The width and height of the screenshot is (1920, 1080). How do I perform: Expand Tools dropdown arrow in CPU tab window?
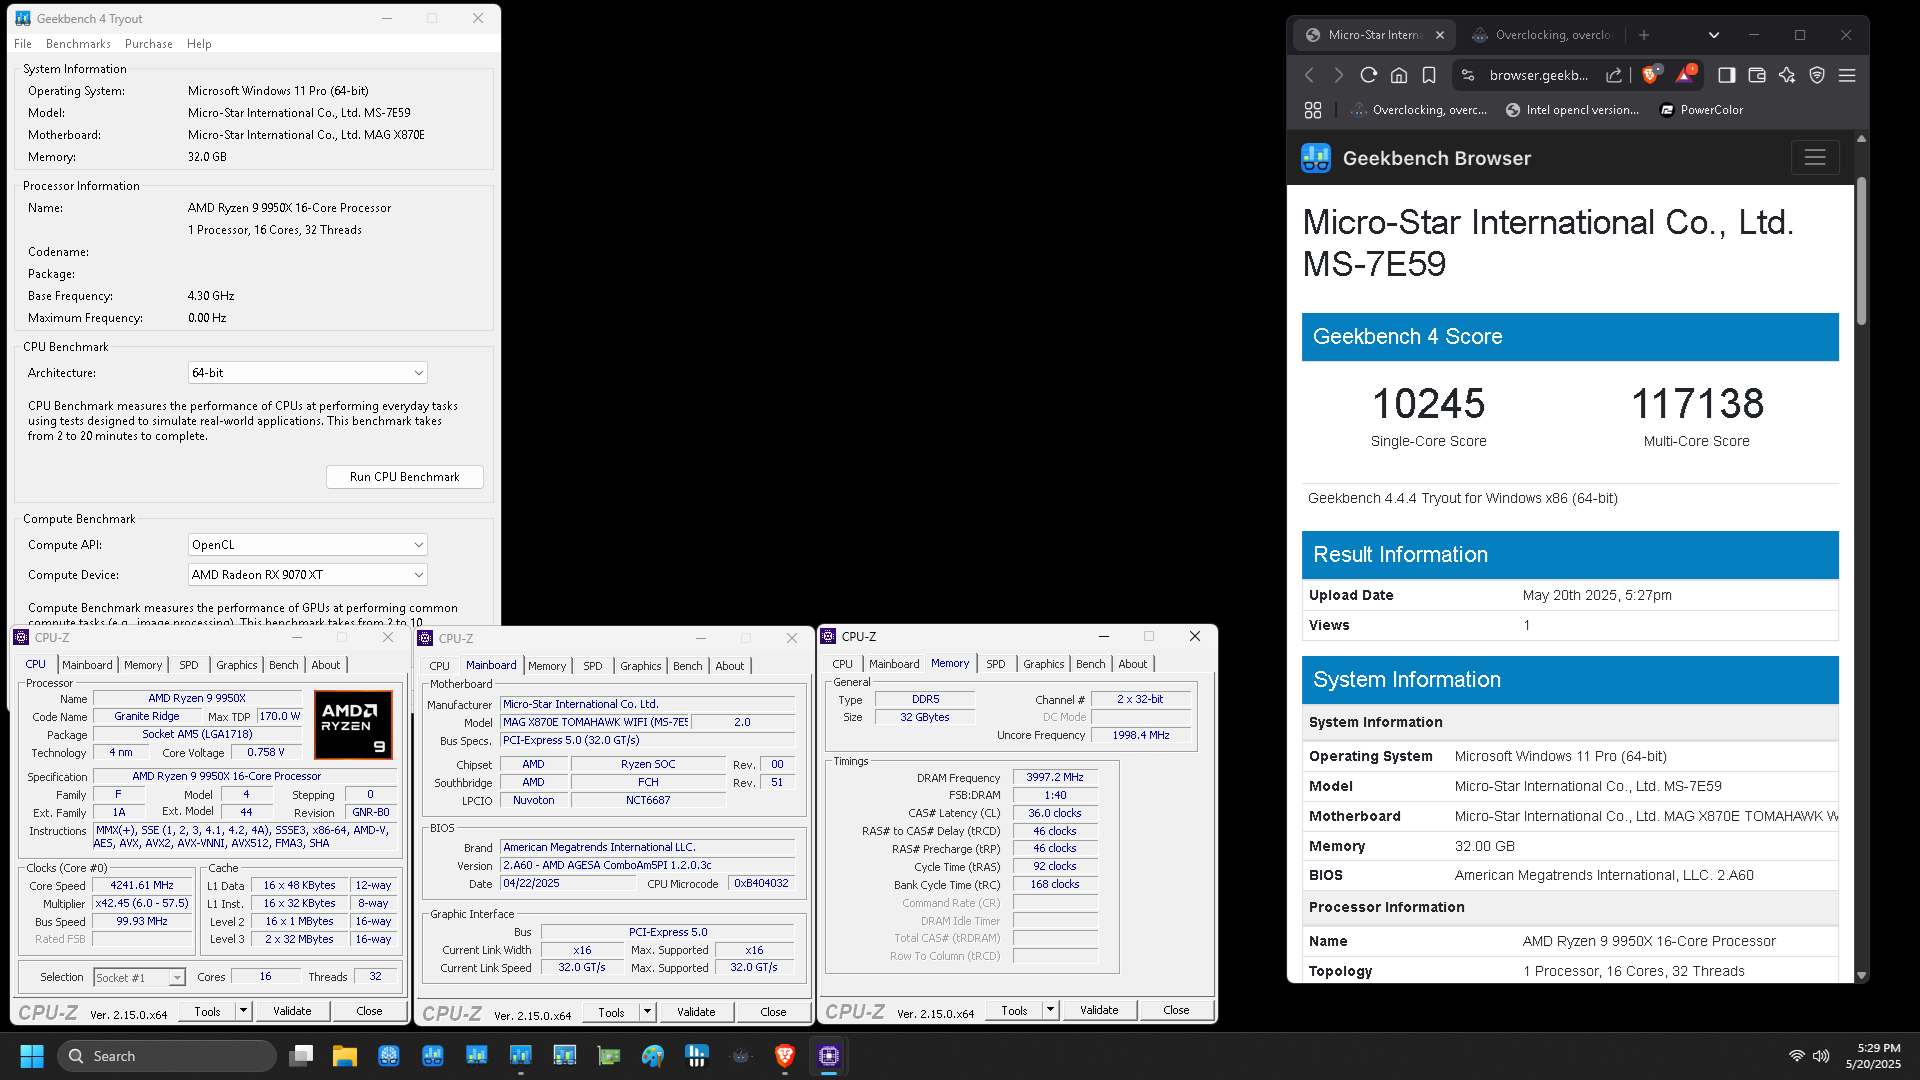coord(243,1011)
